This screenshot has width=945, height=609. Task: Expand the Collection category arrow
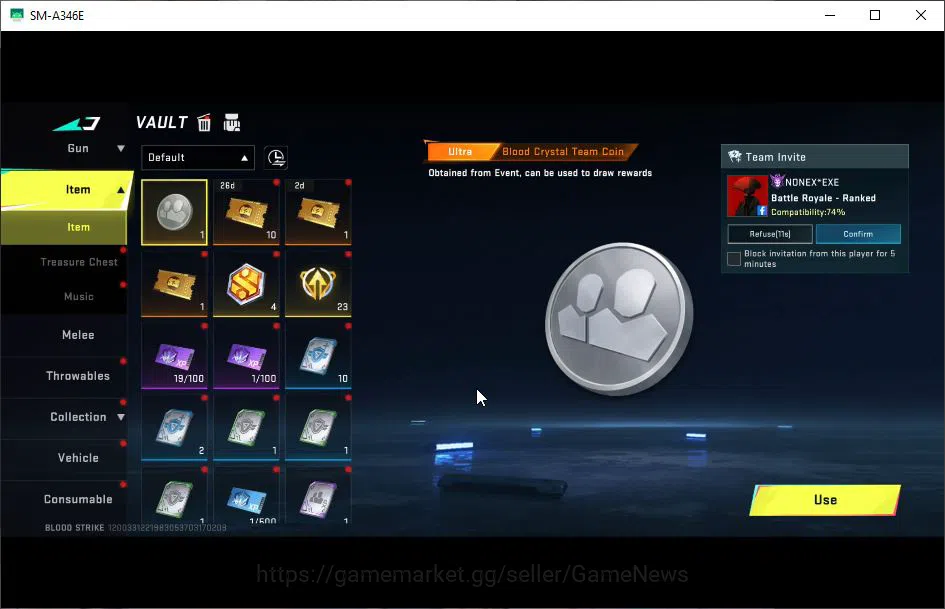click(x=121, y=417)
